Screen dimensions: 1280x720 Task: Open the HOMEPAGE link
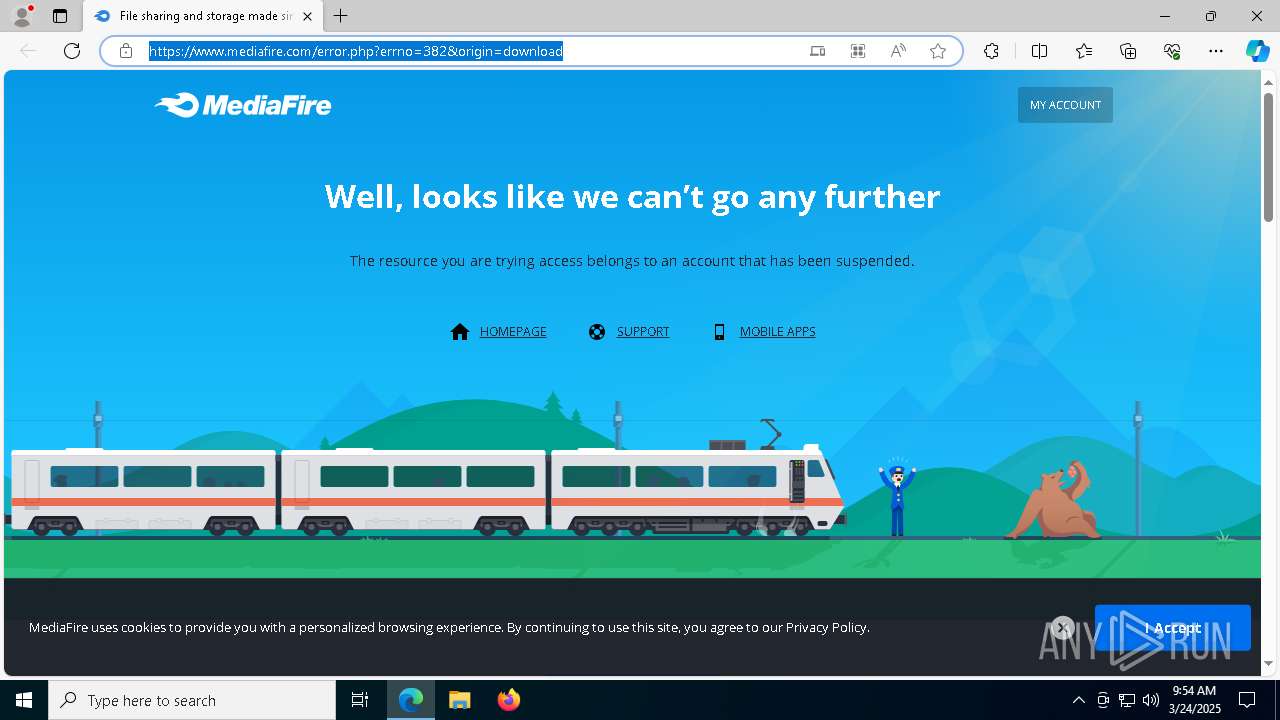click(513, 332)
